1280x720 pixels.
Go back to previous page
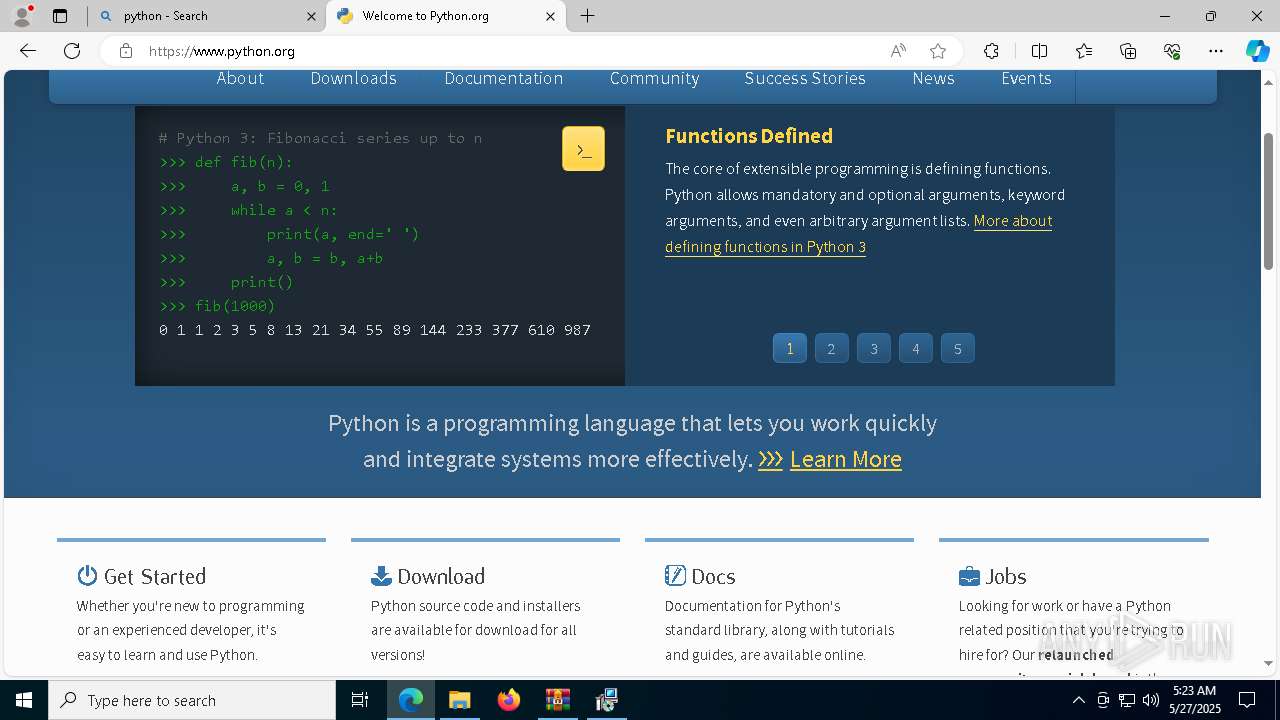tap(28, 51)
